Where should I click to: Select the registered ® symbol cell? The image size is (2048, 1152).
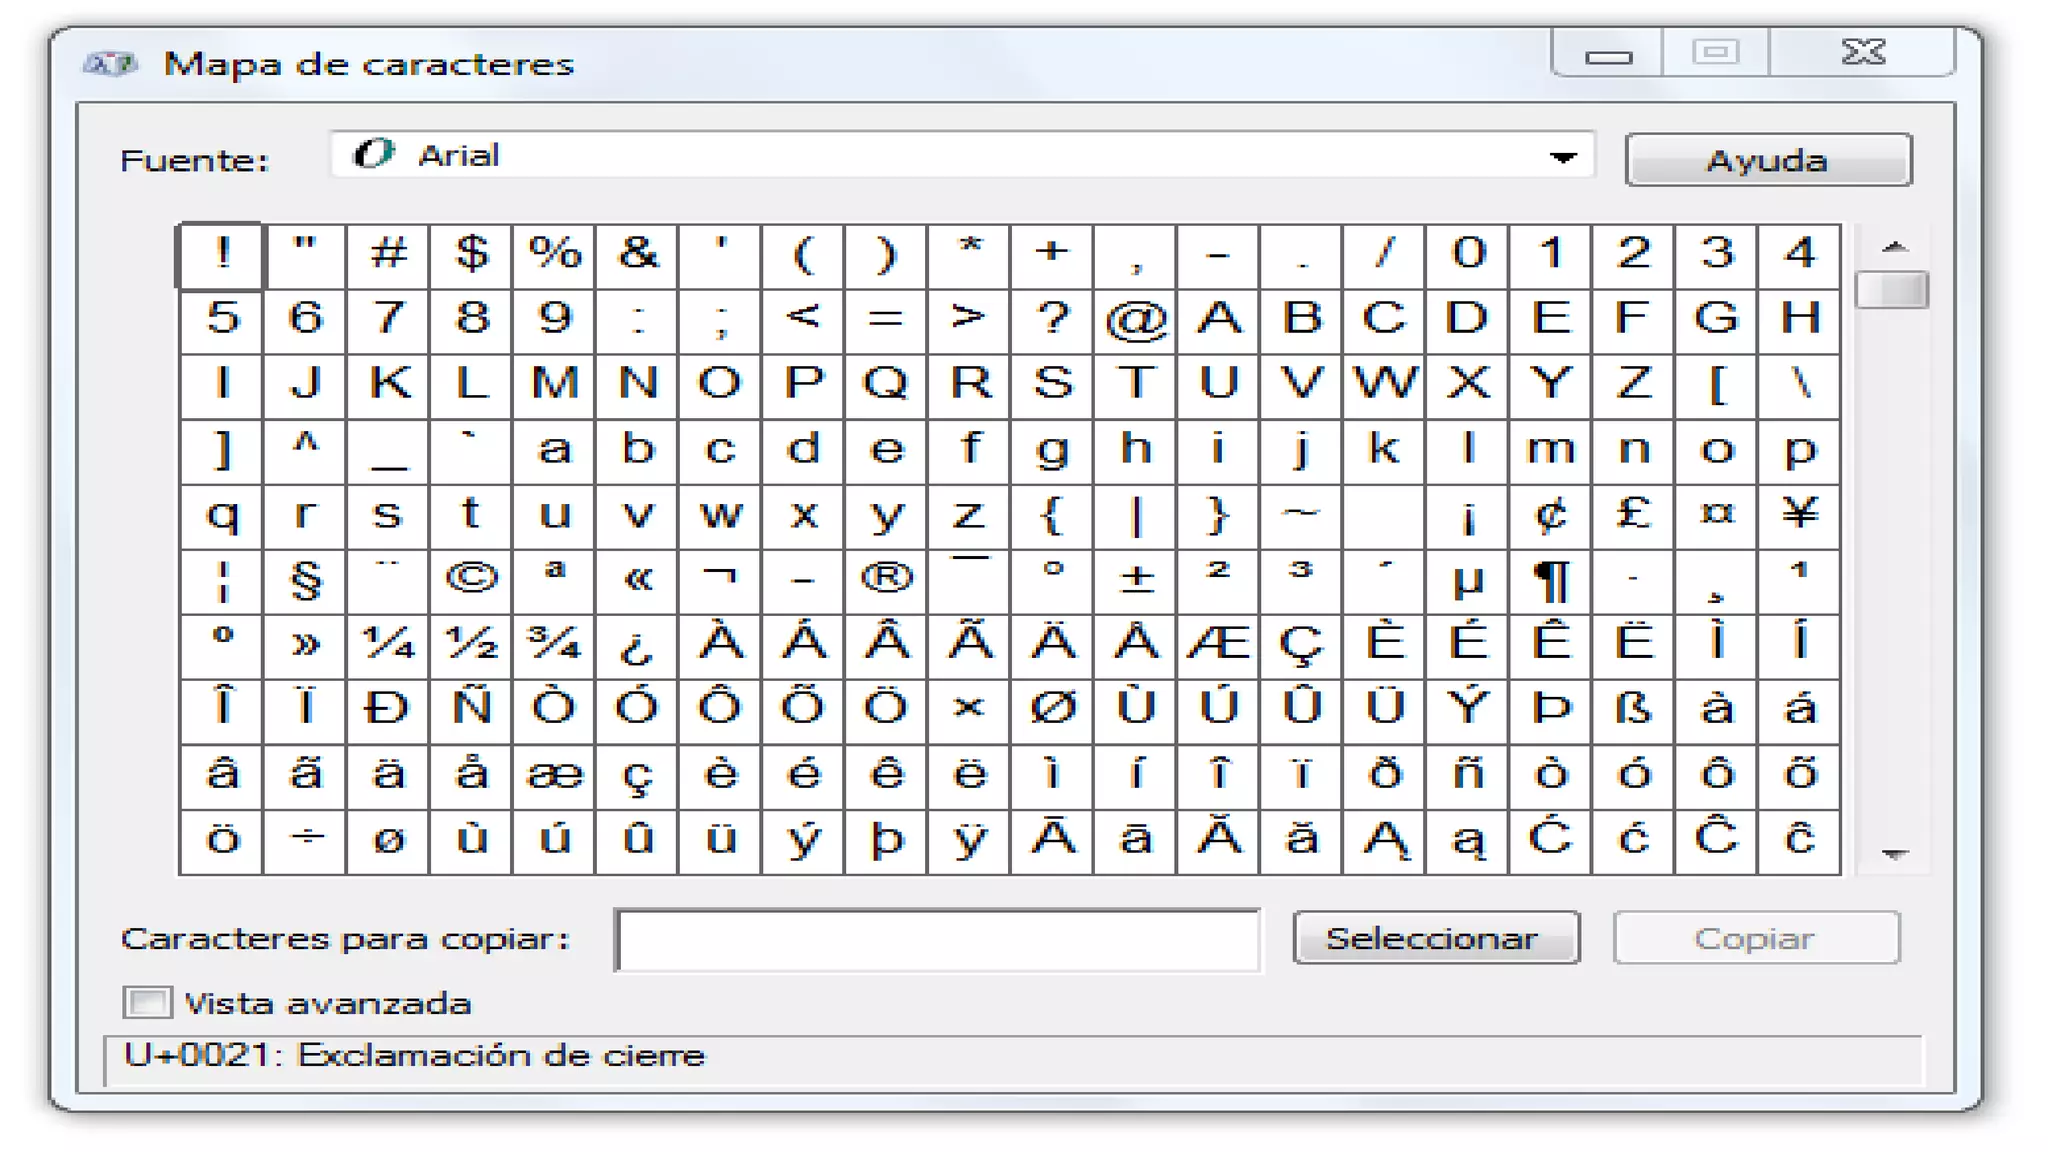coord(886,579)
